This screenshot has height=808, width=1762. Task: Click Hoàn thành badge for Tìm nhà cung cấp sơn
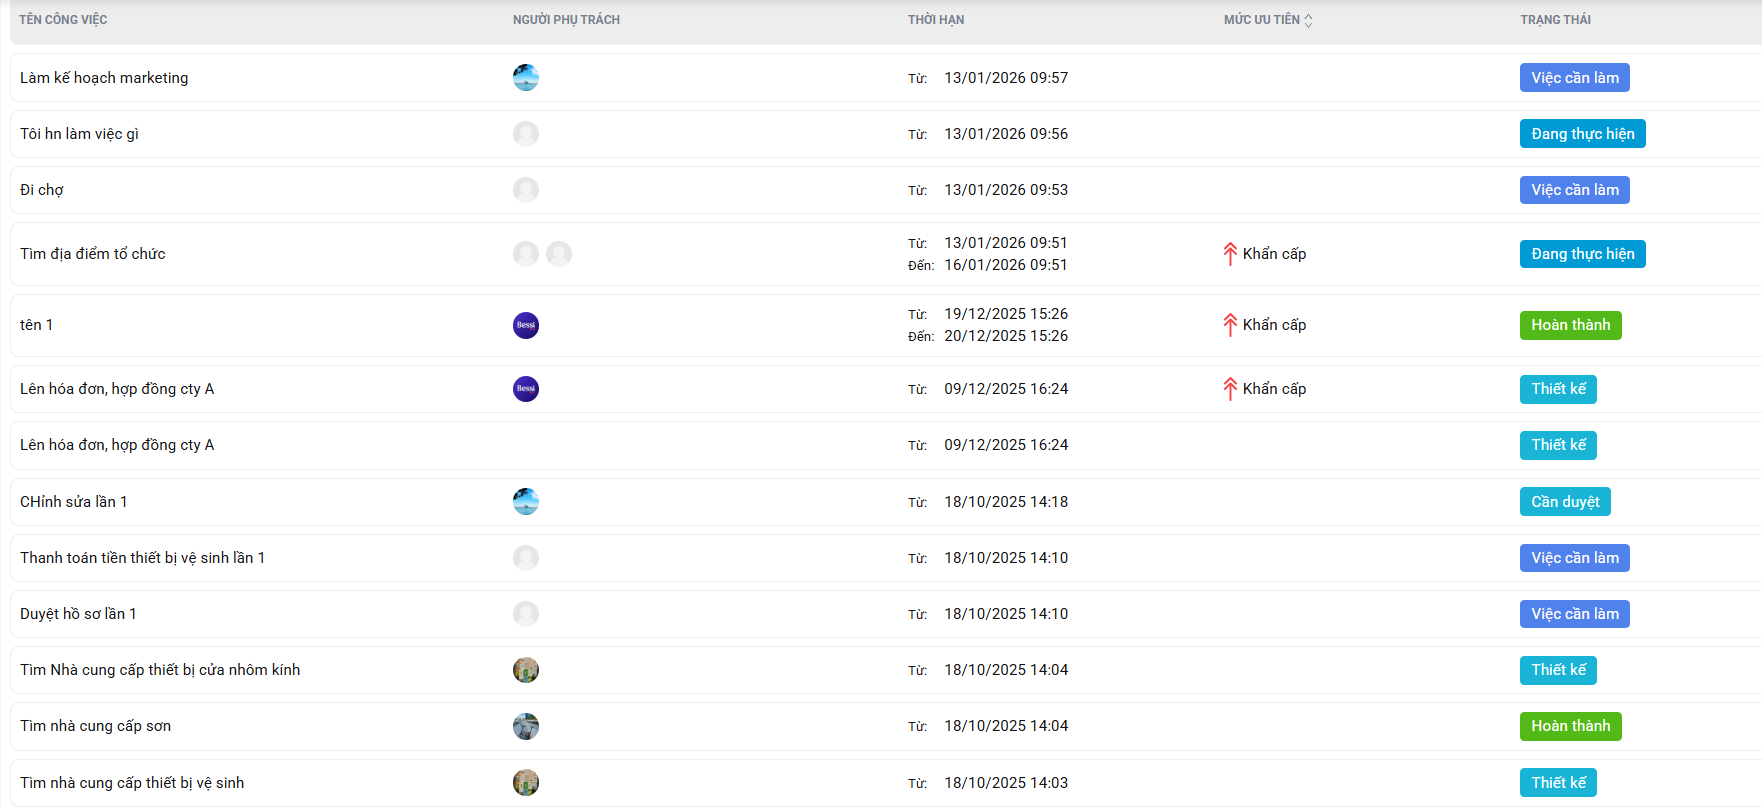(x=1570, y=726)
